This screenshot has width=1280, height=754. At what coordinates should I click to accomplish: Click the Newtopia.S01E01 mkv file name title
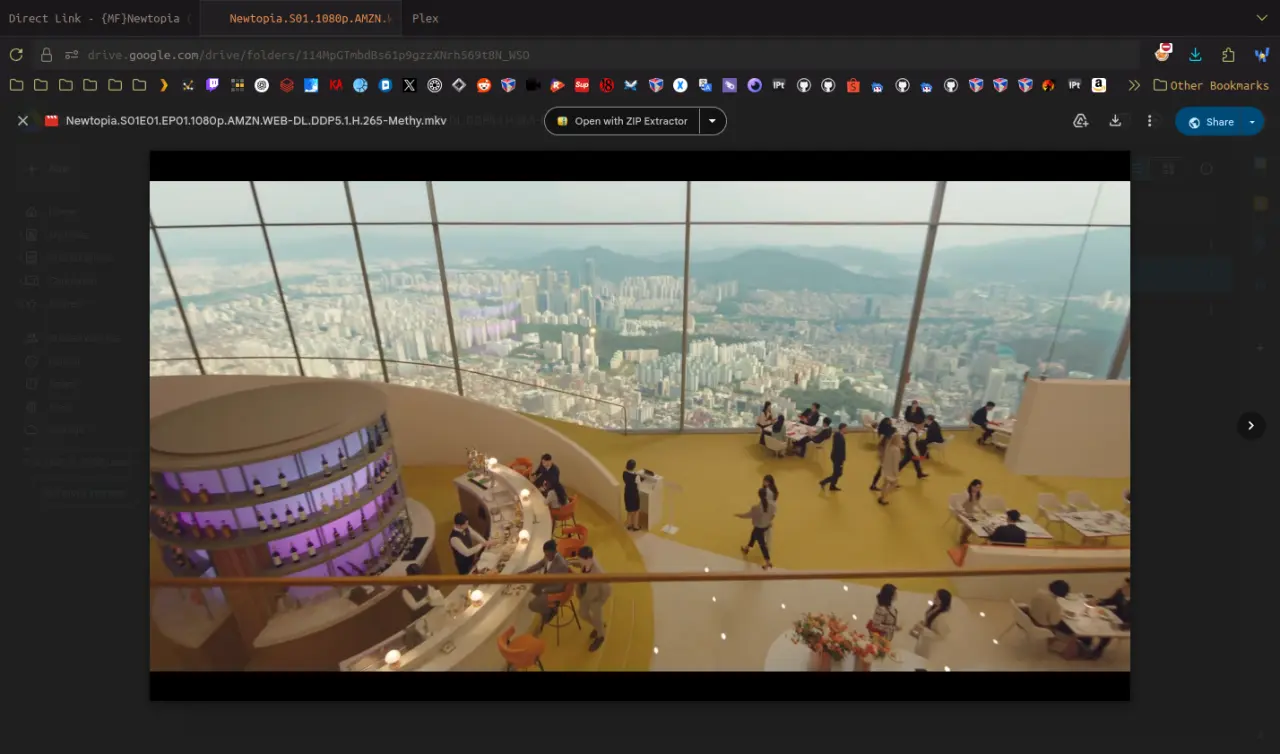[x=256, y=121]
